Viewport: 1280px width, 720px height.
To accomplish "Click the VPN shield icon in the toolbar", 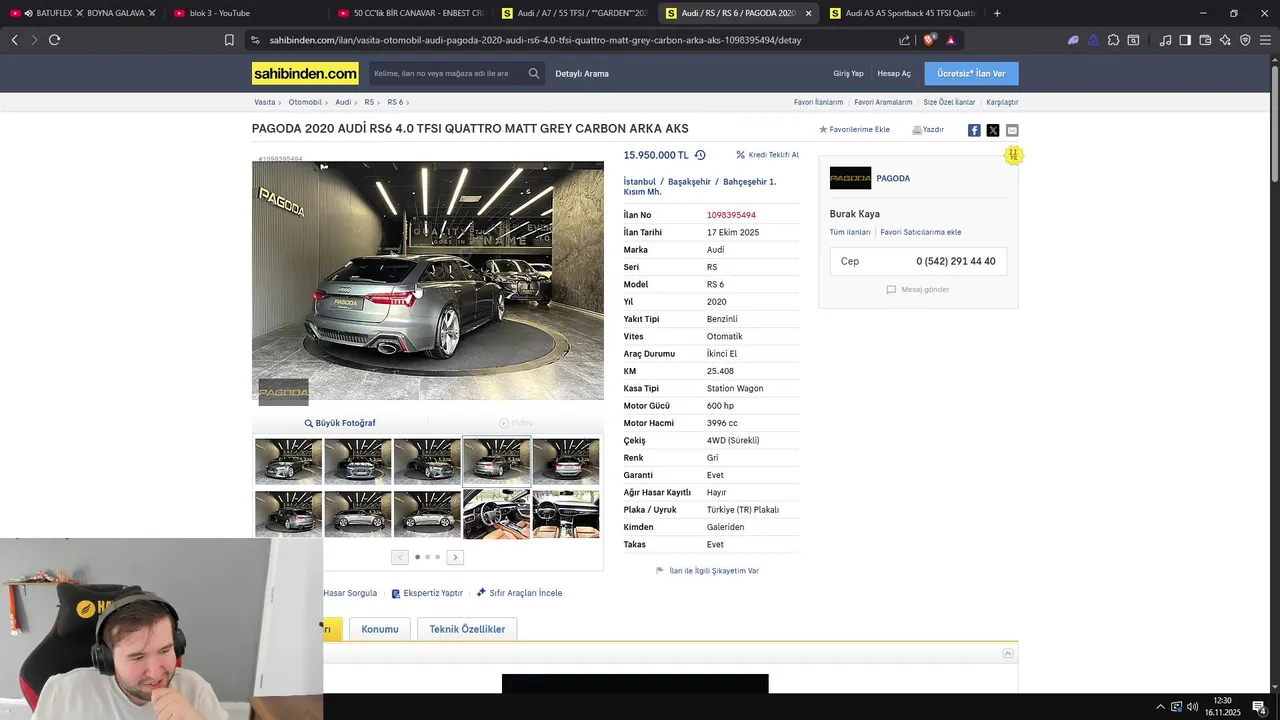I will 1245,40.
